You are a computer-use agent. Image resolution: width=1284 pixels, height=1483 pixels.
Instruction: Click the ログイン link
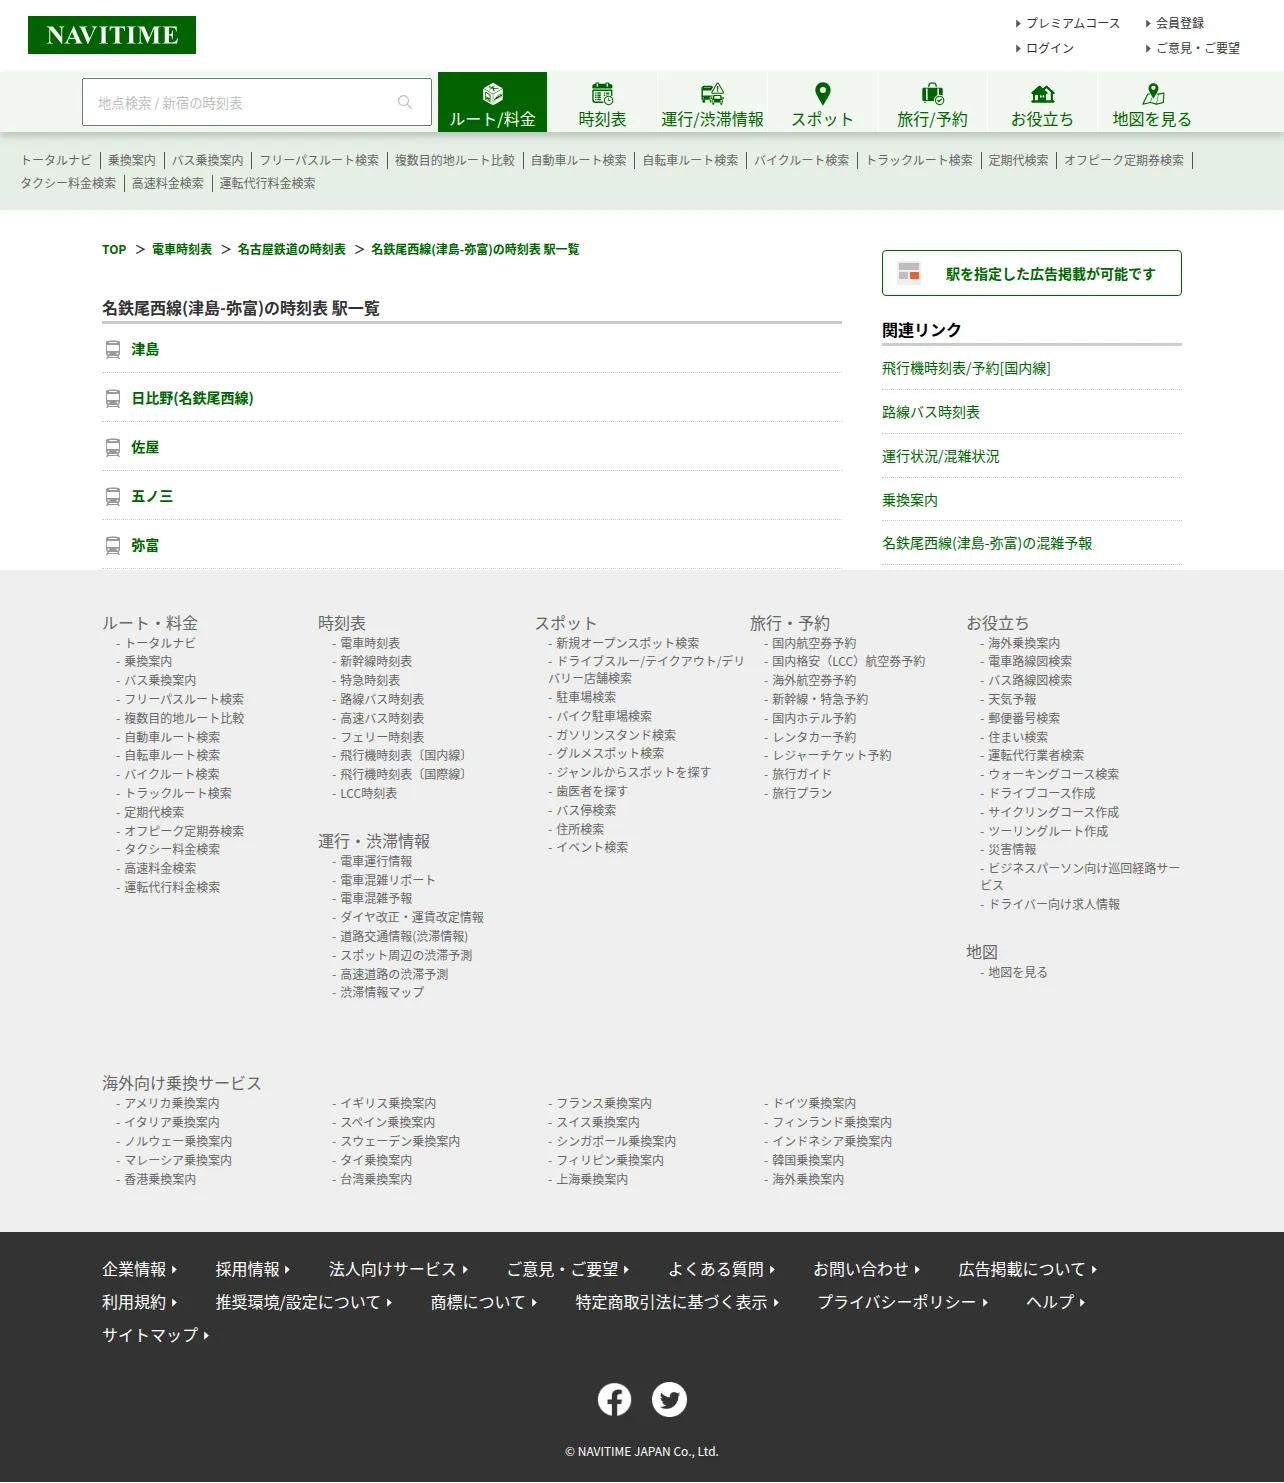(1050, 48)
